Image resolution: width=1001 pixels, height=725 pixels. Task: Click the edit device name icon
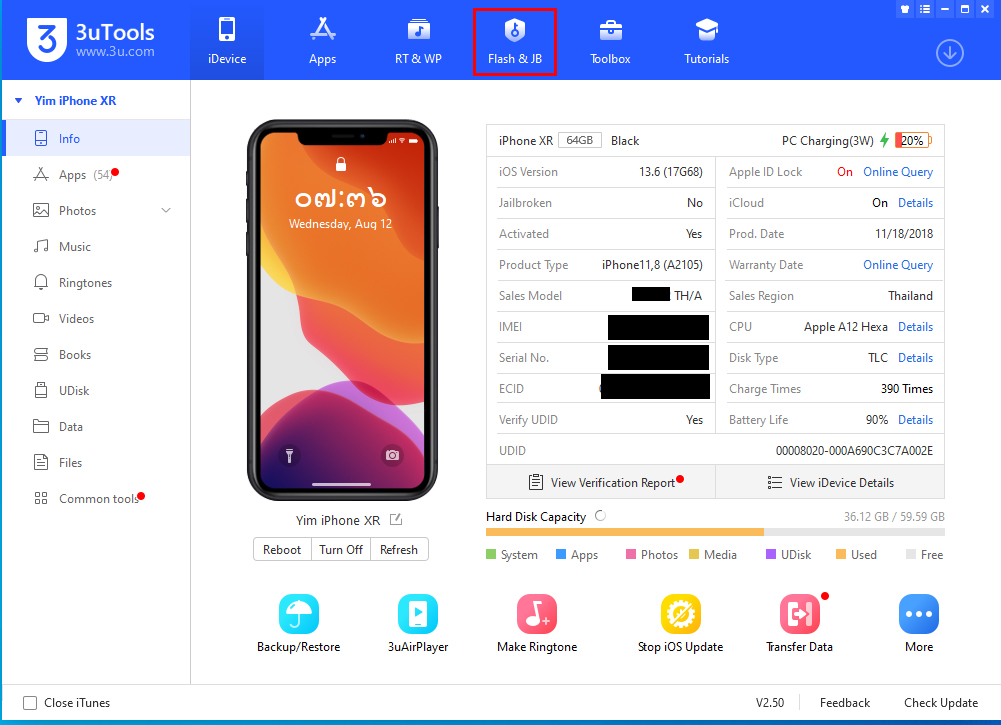tap(396, 520)
